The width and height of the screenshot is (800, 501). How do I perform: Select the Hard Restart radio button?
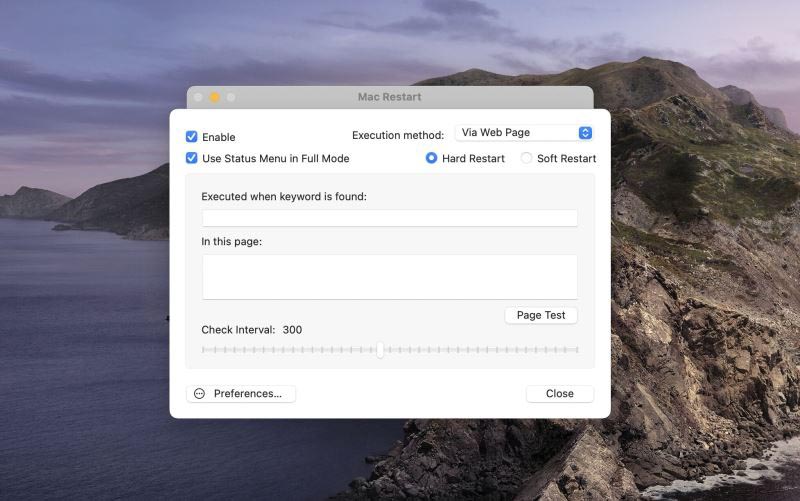click(x=431, y=158)
